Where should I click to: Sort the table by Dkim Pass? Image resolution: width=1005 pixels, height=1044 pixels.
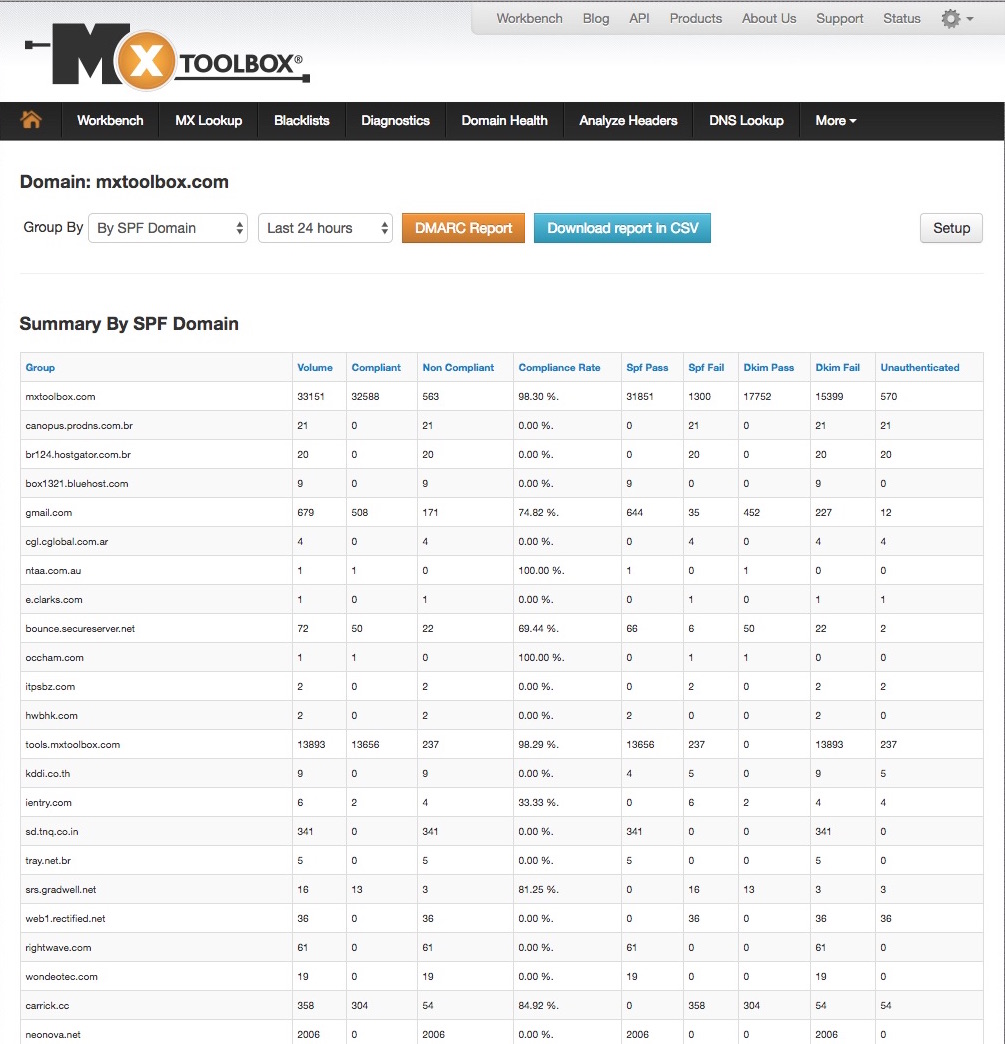(x=765, y=367)
